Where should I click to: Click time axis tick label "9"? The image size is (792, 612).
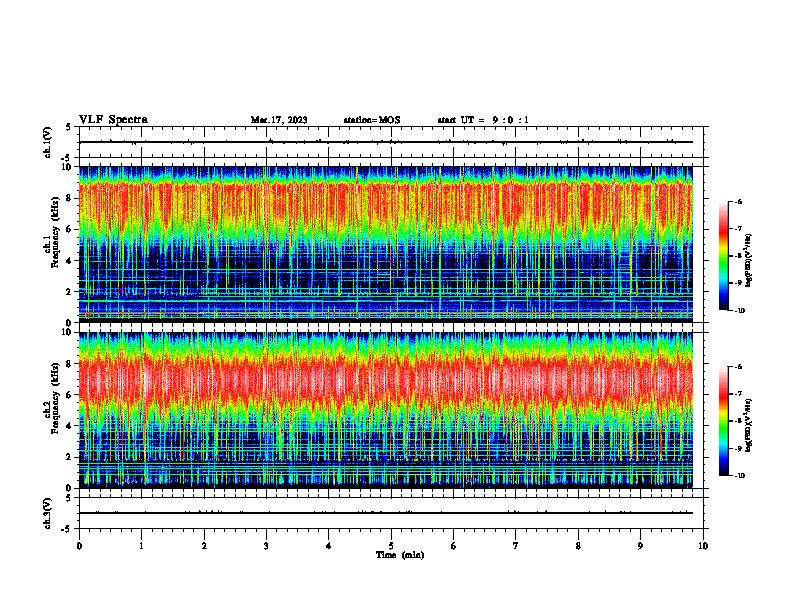640,546
